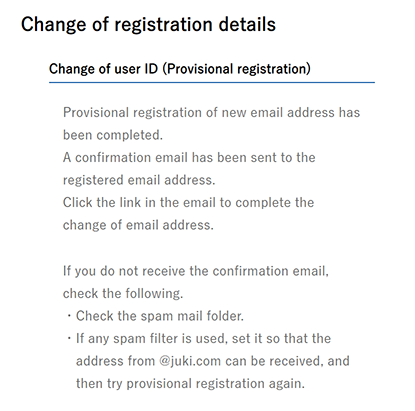Viewport: 415px width, 411px height.
Task: Click the line starting "Click the link in"
Action: (188, 203)
